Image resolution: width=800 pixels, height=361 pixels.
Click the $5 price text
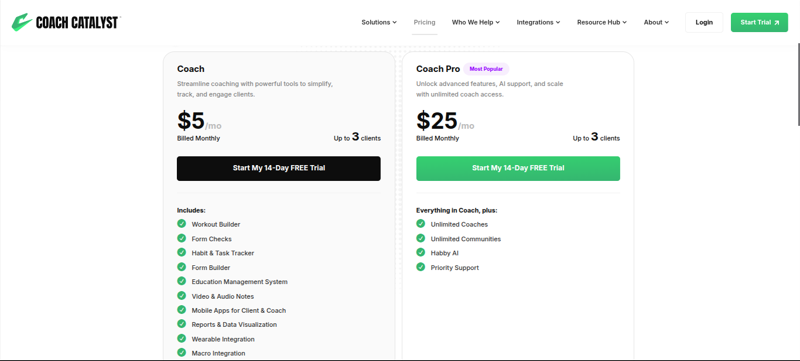click(191, 121)
